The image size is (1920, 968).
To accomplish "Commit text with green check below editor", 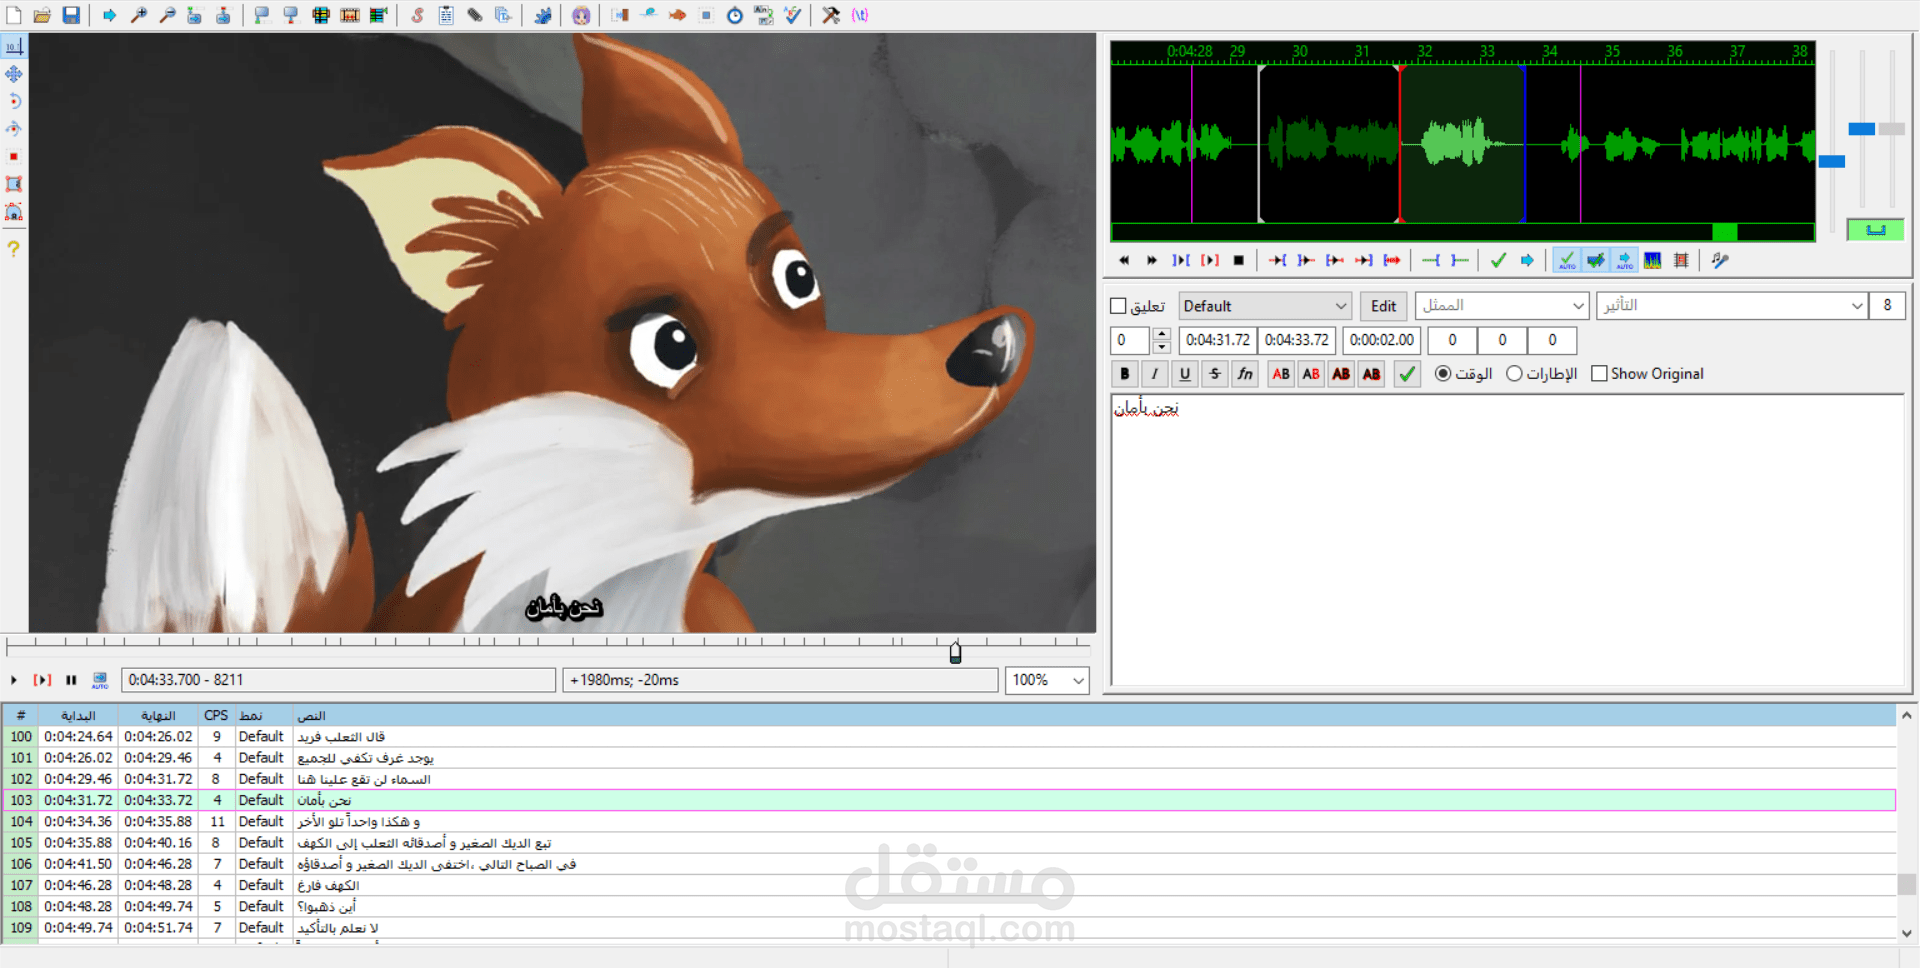I will pyautogui.click(x=1407, y=373).
